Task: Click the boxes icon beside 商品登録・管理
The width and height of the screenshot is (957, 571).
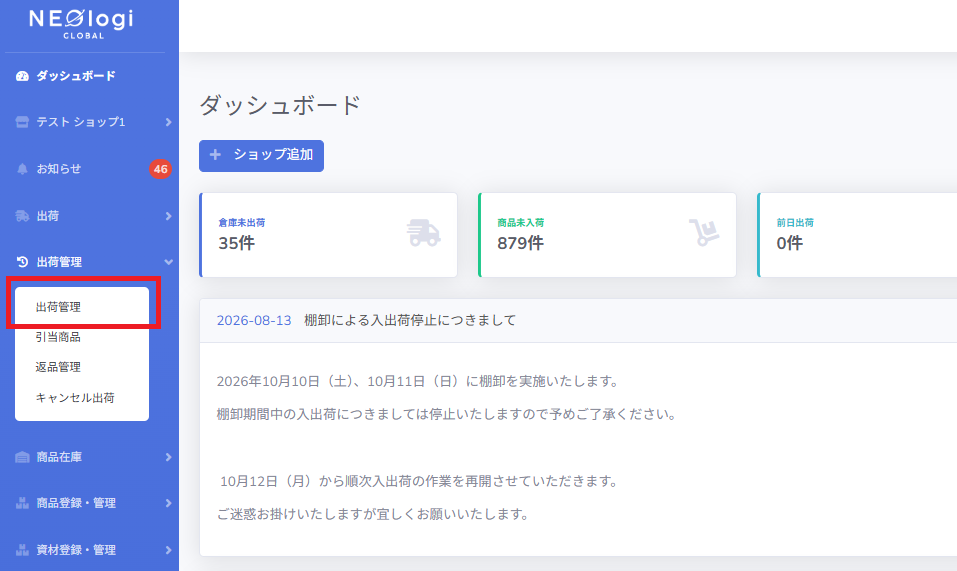Action: (x=22, y=503)
